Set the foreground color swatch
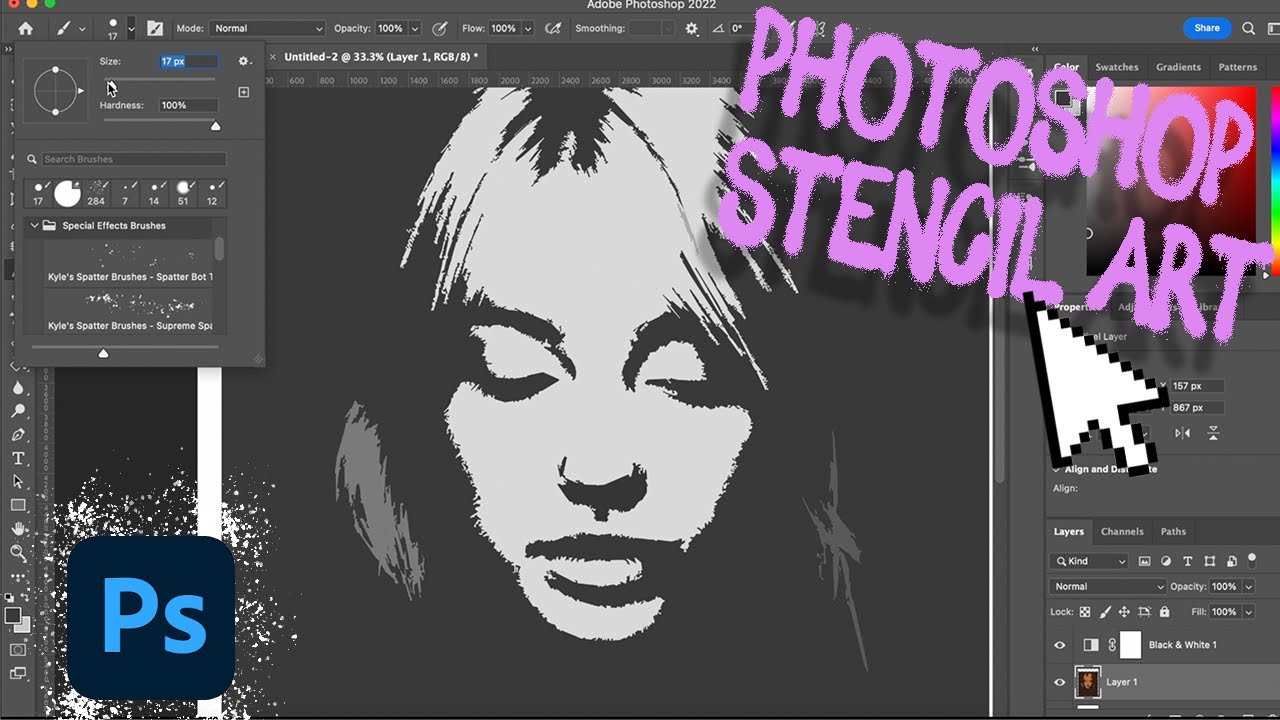This screenshot has width=1280, height=720. pos(12,614)
